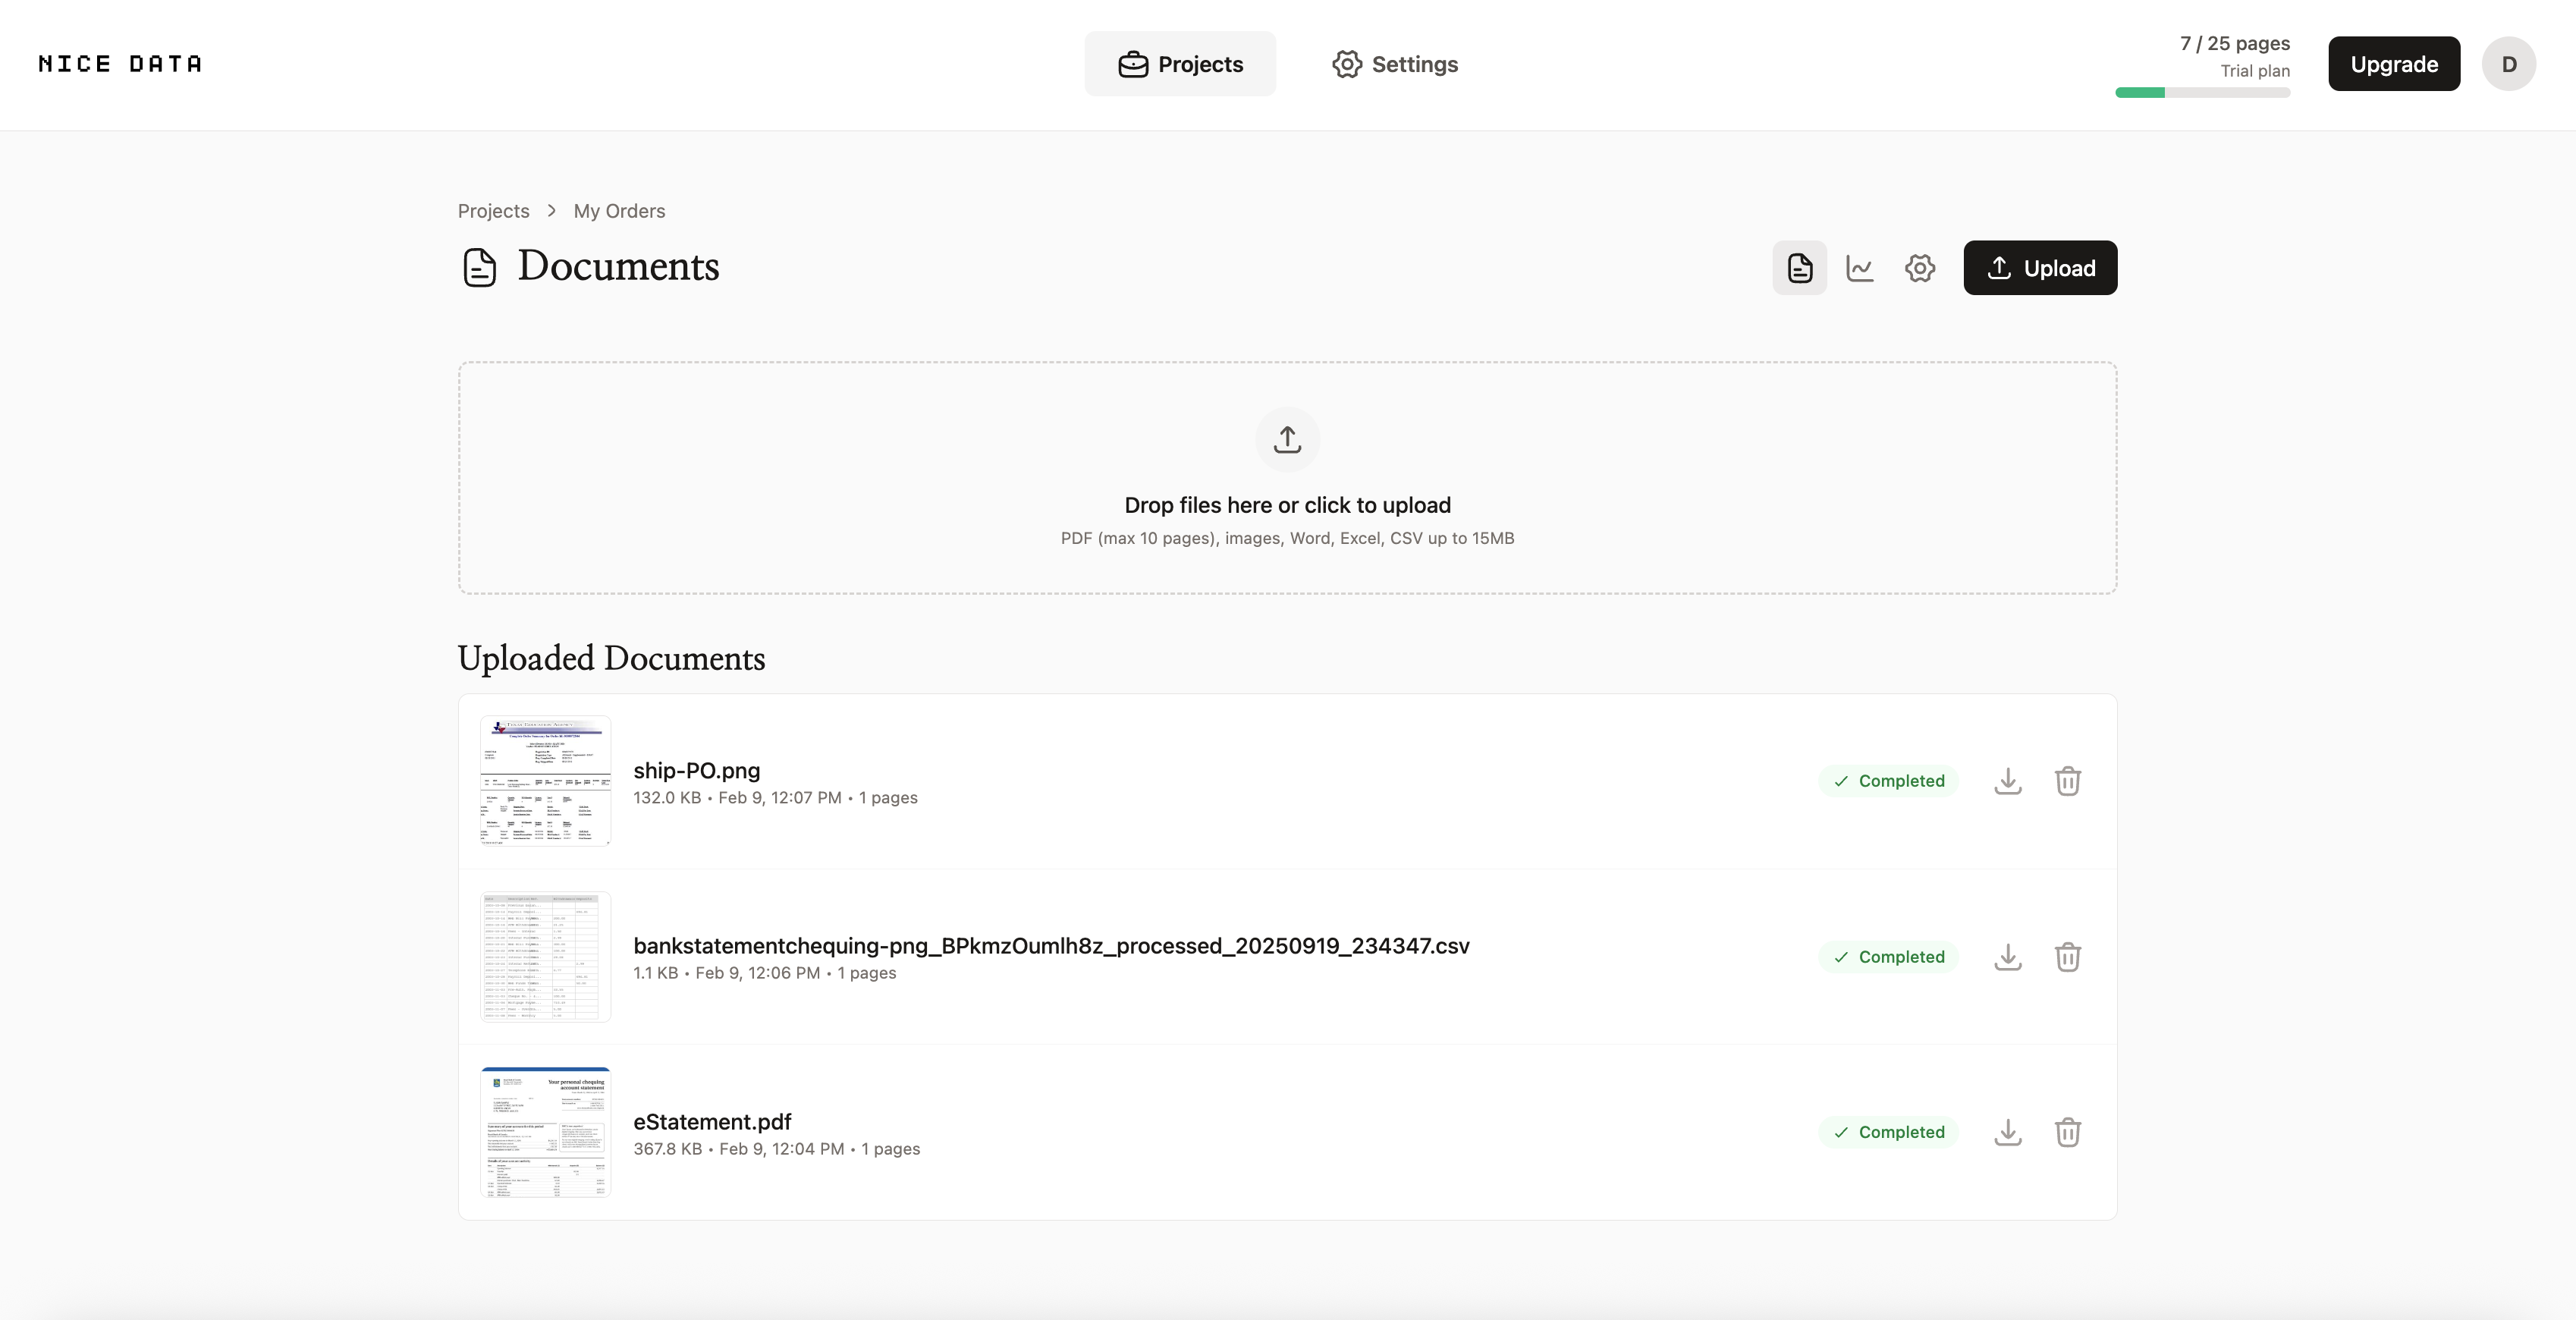The height and width of the screenshot is (1320, 2576).
Task: Open the eStatement.pdf thumbnail preview
Action: pyautogui.click(x=545, y=1132)
